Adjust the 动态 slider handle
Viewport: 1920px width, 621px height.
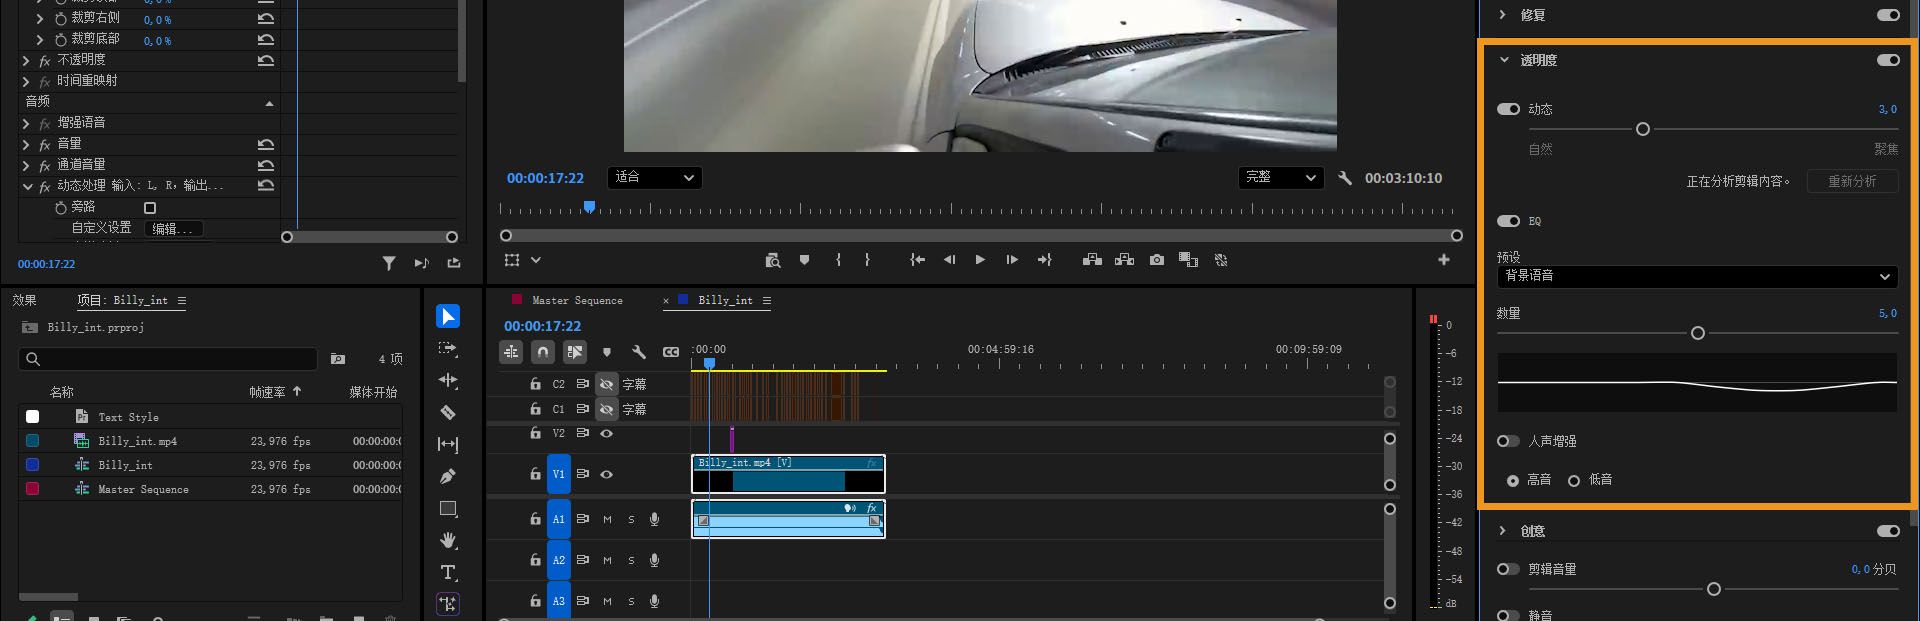click(1642, 129)
